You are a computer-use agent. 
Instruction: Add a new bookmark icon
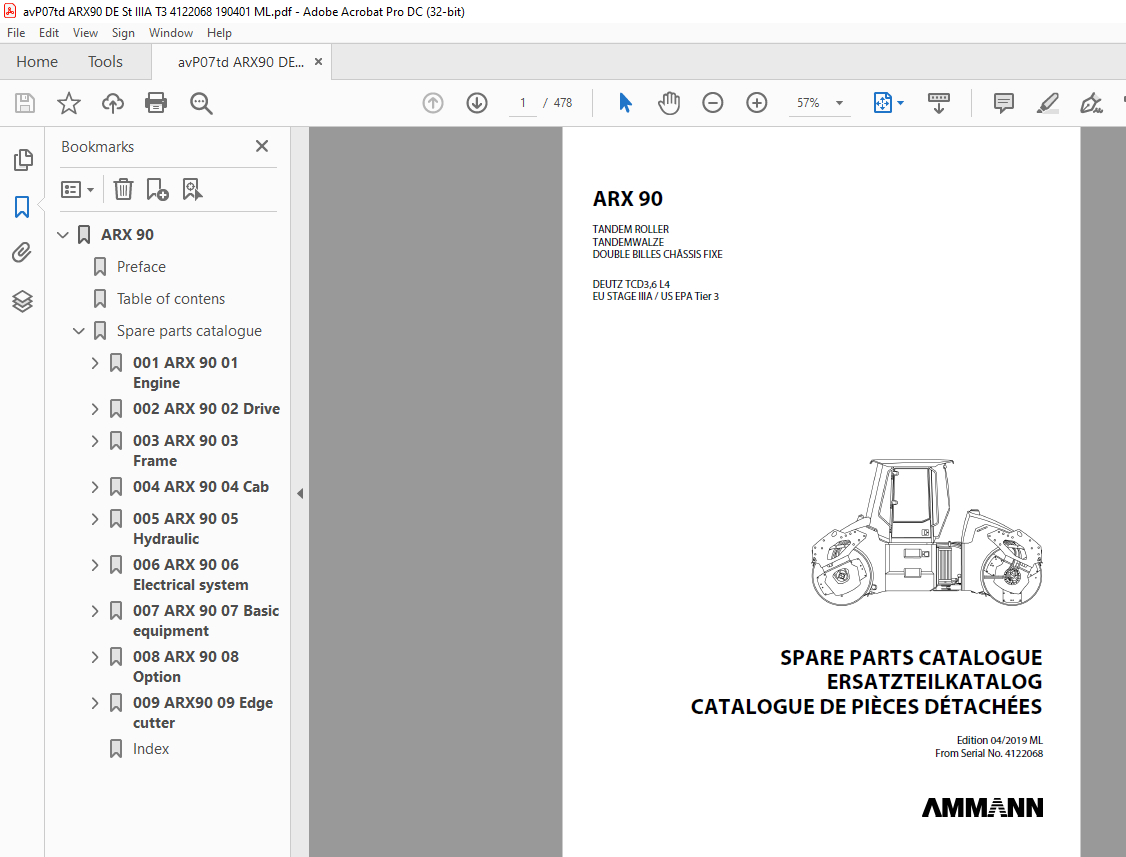point(157,190)
